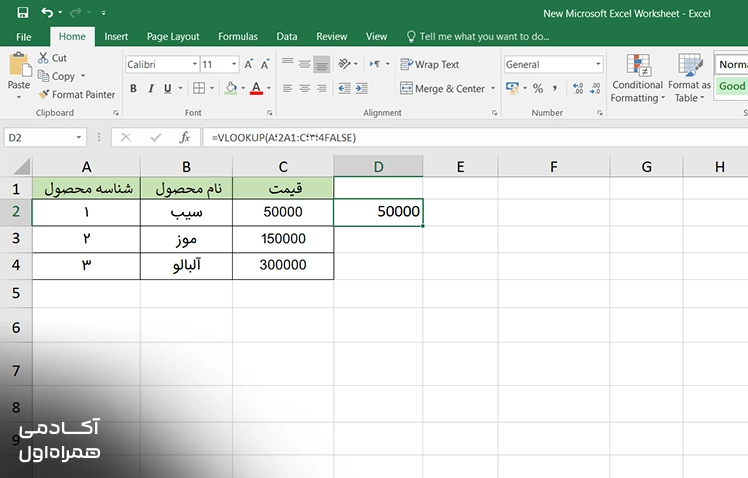Click Merge & Center
Screen dimensions: 748x478
pos(442,89)
